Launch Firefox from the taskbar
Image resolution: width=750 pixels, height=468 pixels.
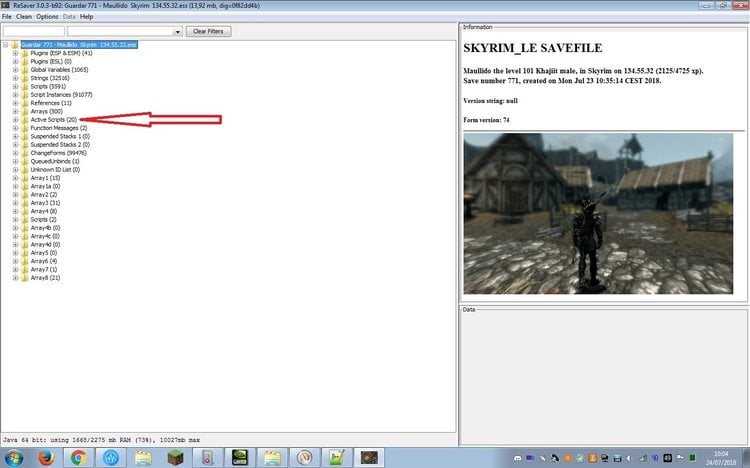tap(46, 458)
